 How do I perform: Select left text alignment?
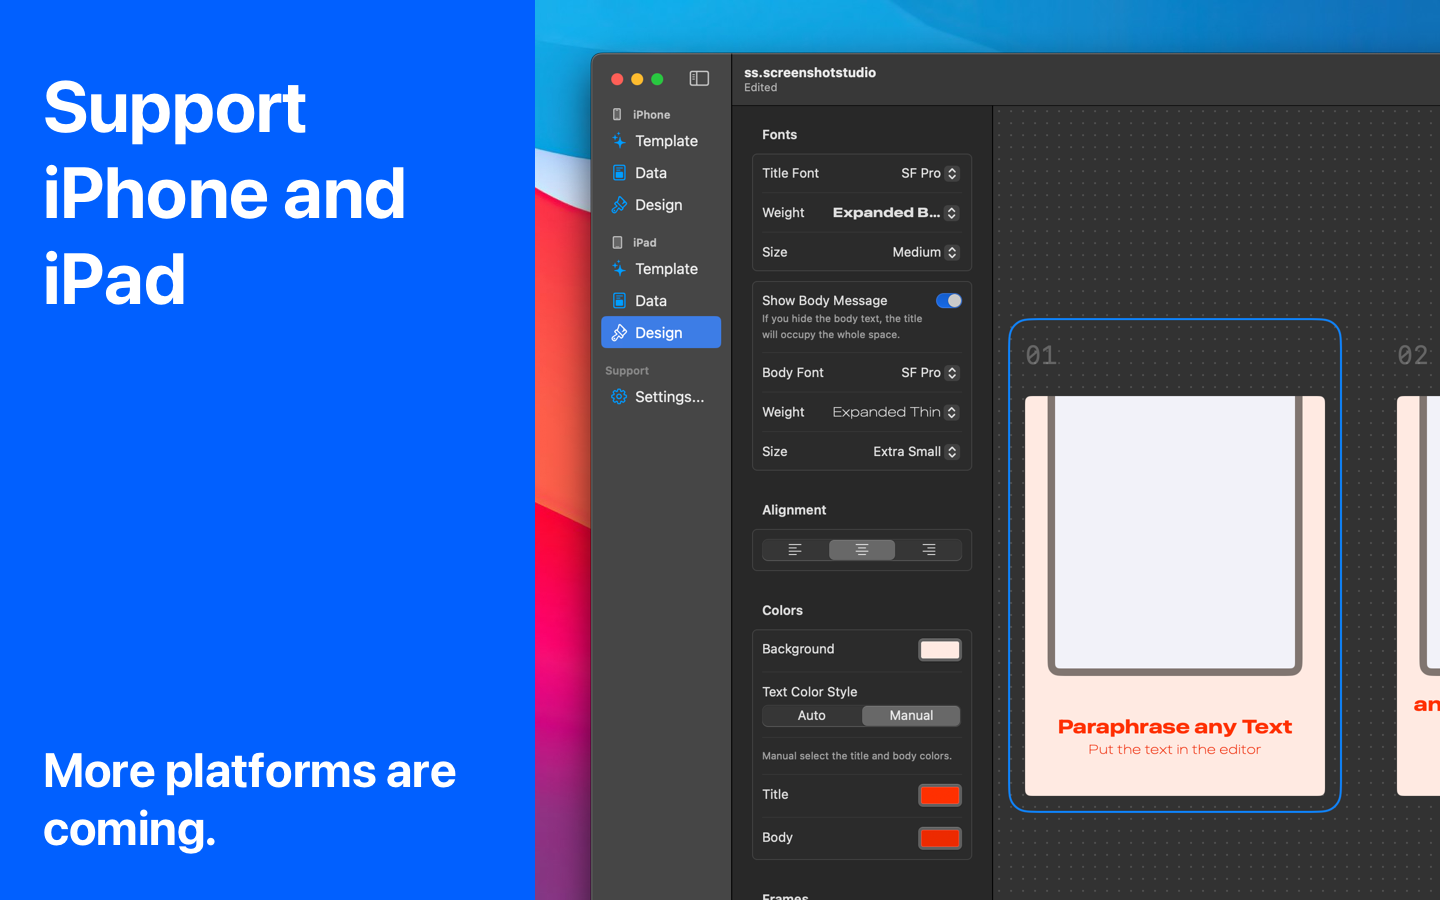[795, 550]
